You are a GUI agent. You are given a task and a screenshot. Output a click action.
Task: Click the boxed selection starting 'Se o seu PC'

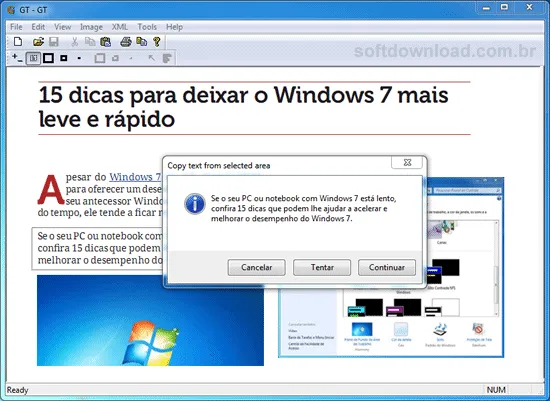(98, 248)
